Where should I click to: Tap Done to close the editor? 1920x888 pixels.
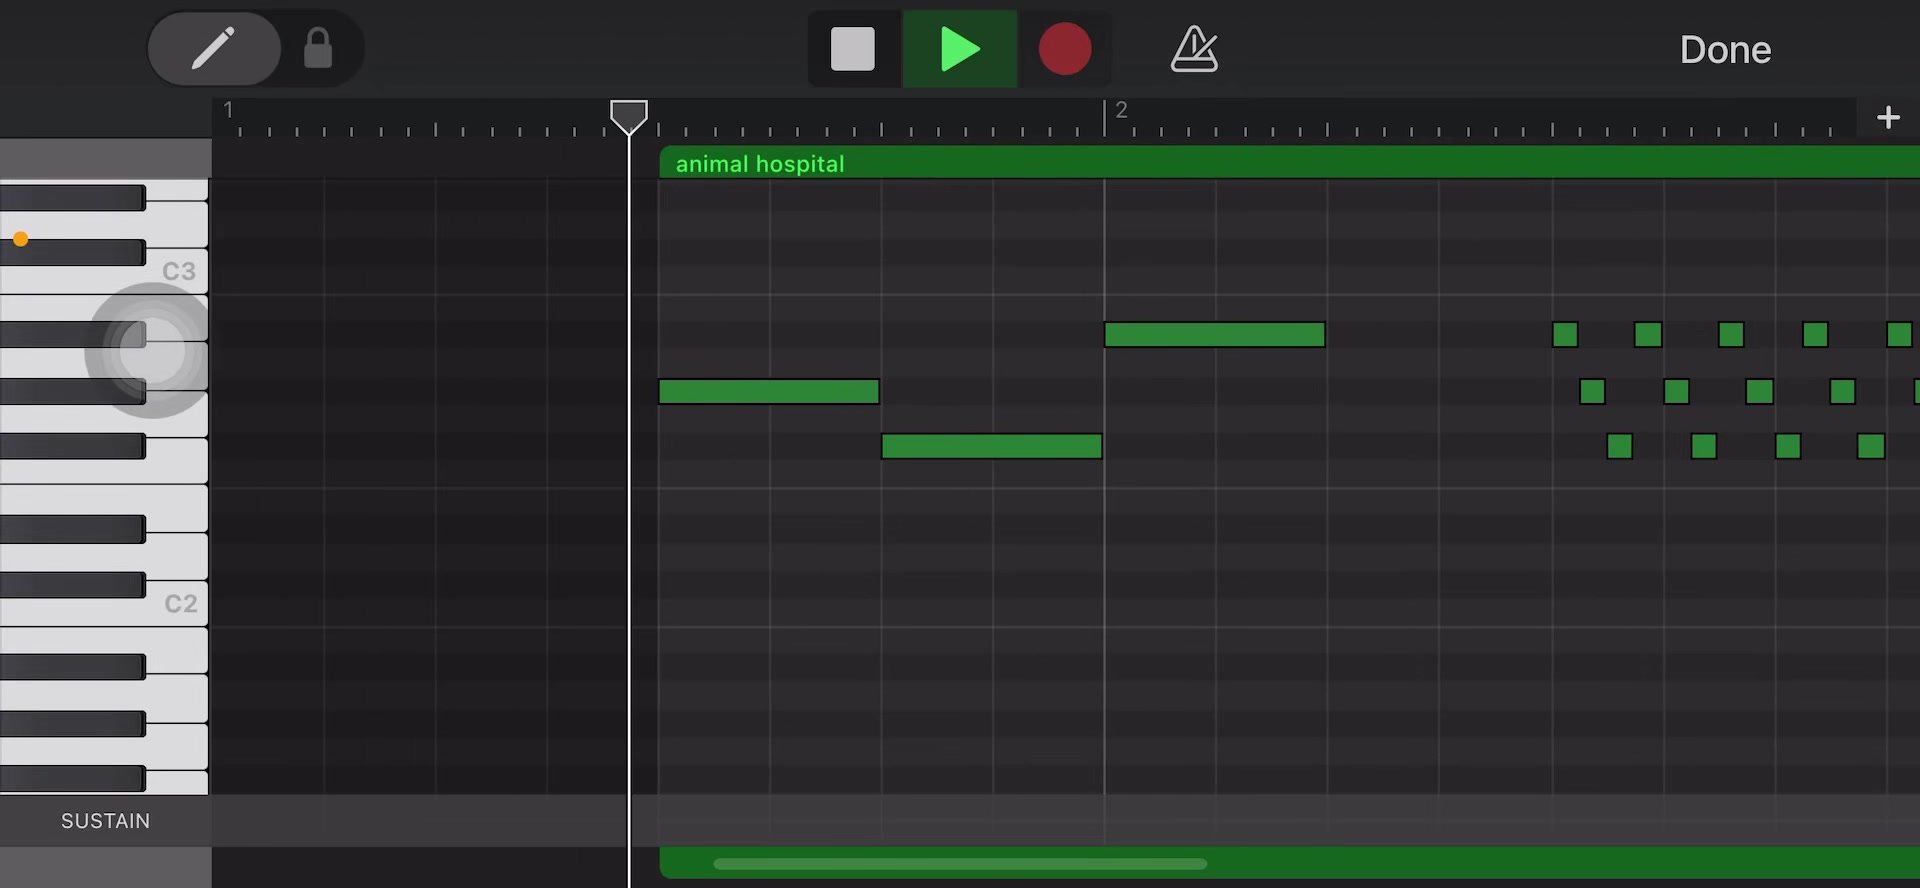pyautogui.click(x=1725, y=49)
